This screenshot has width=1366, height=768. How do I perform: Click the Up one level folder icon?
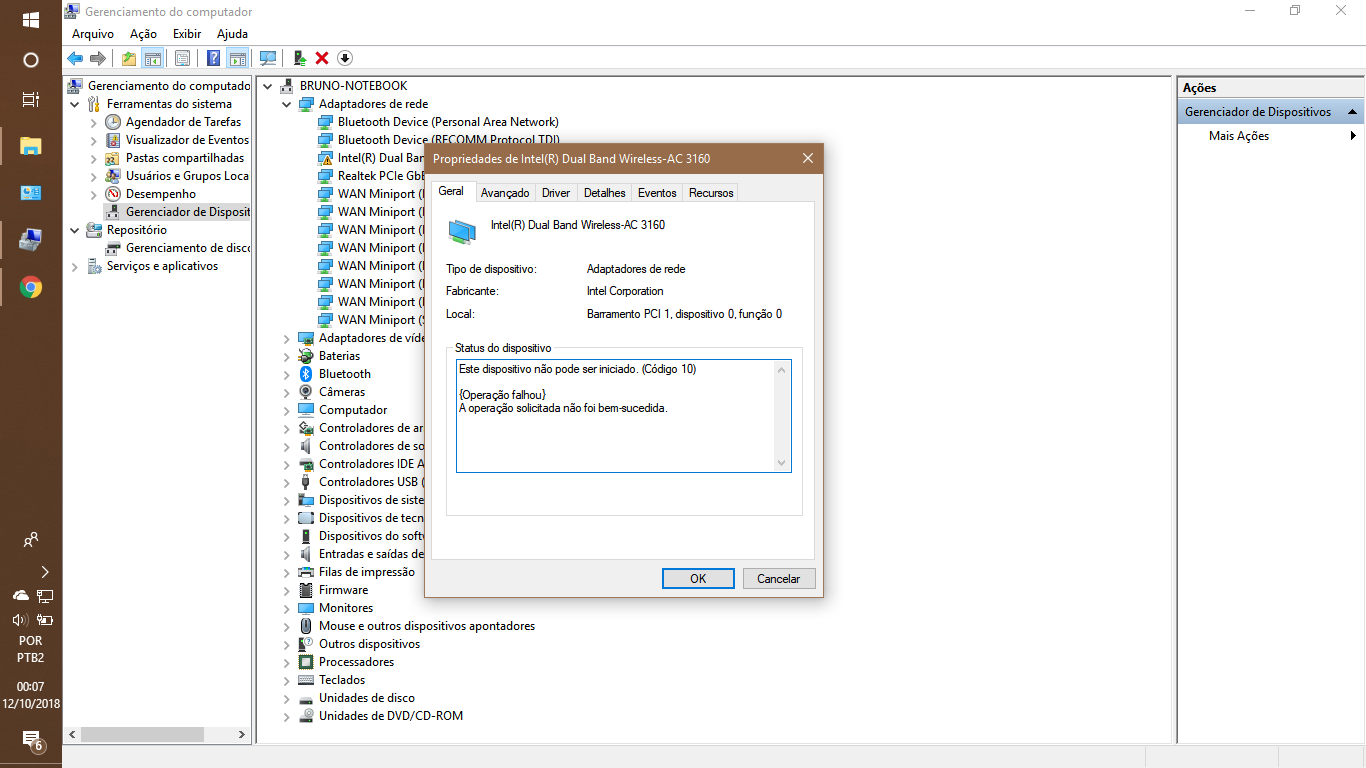tap(129, 58)
